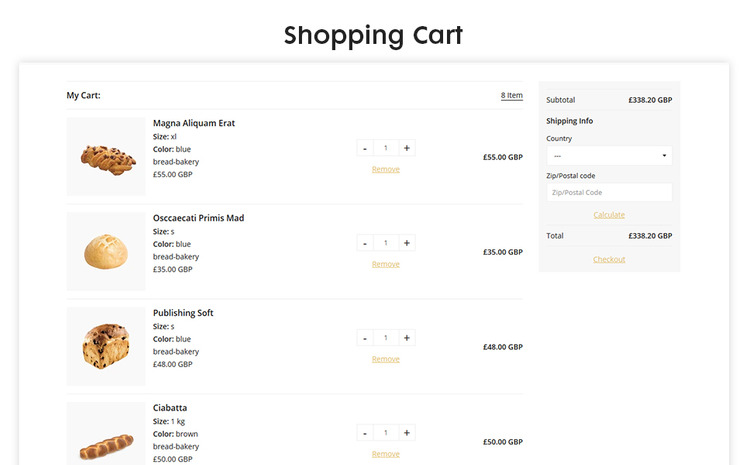The height and width of the screenshot is (465, 748).
Task: Proceed via the Checkout link
Action: coord(609,259)
